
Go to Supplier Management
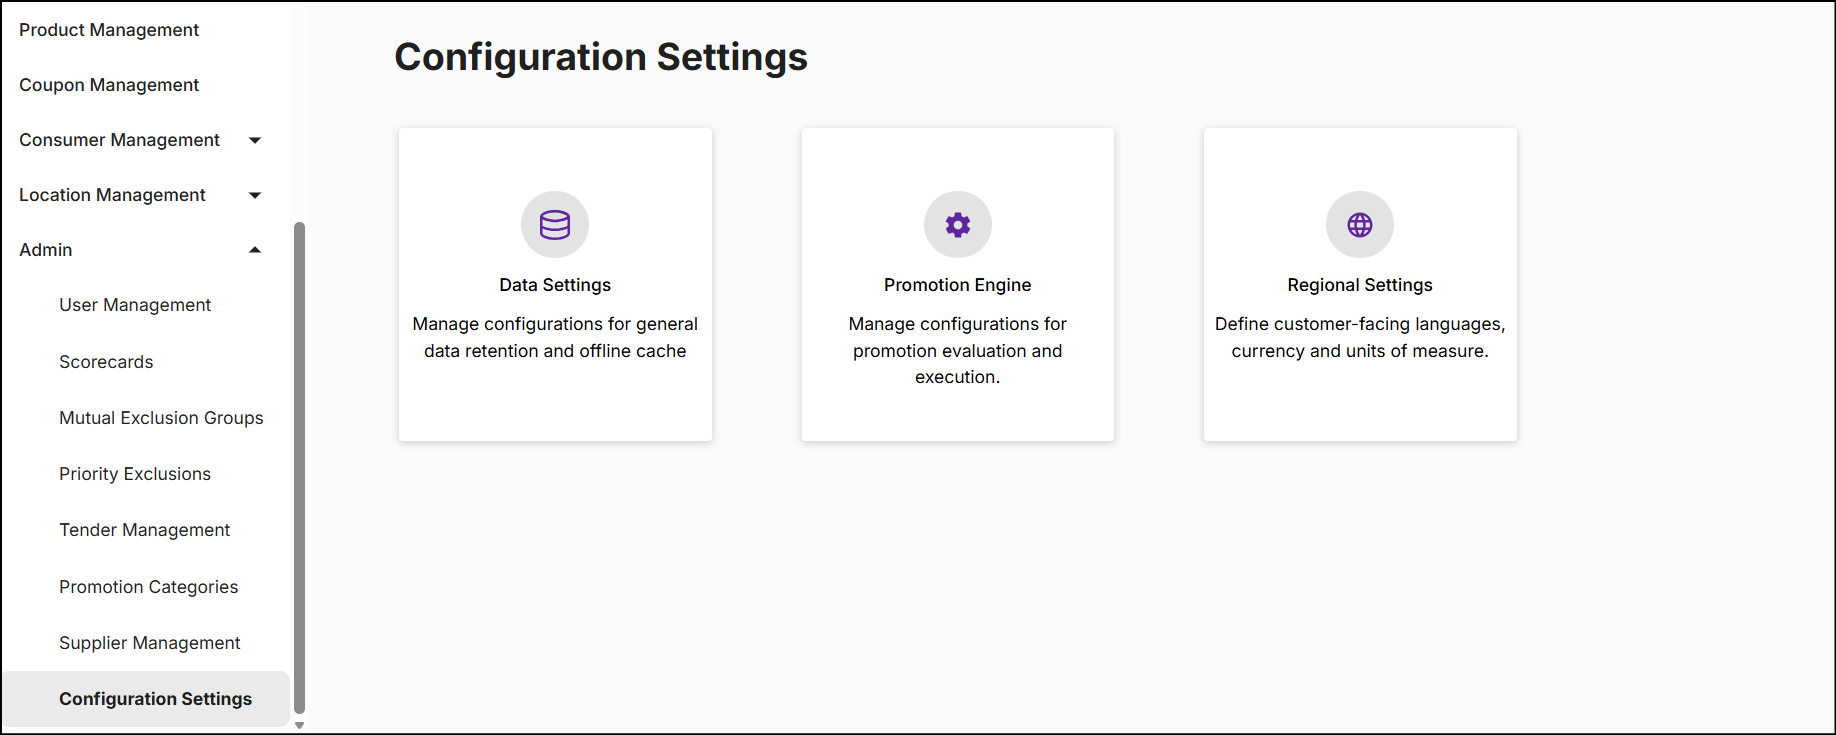(149, 643)
